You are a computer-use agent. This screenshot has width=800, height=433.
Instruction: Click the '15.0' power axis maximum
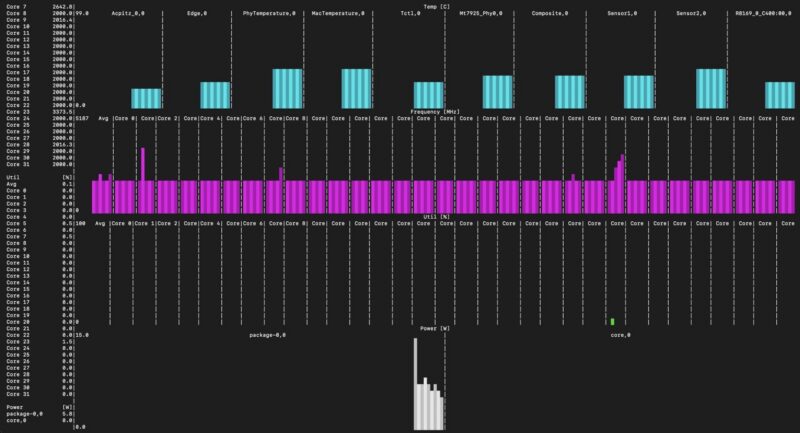tap(82, 335)
